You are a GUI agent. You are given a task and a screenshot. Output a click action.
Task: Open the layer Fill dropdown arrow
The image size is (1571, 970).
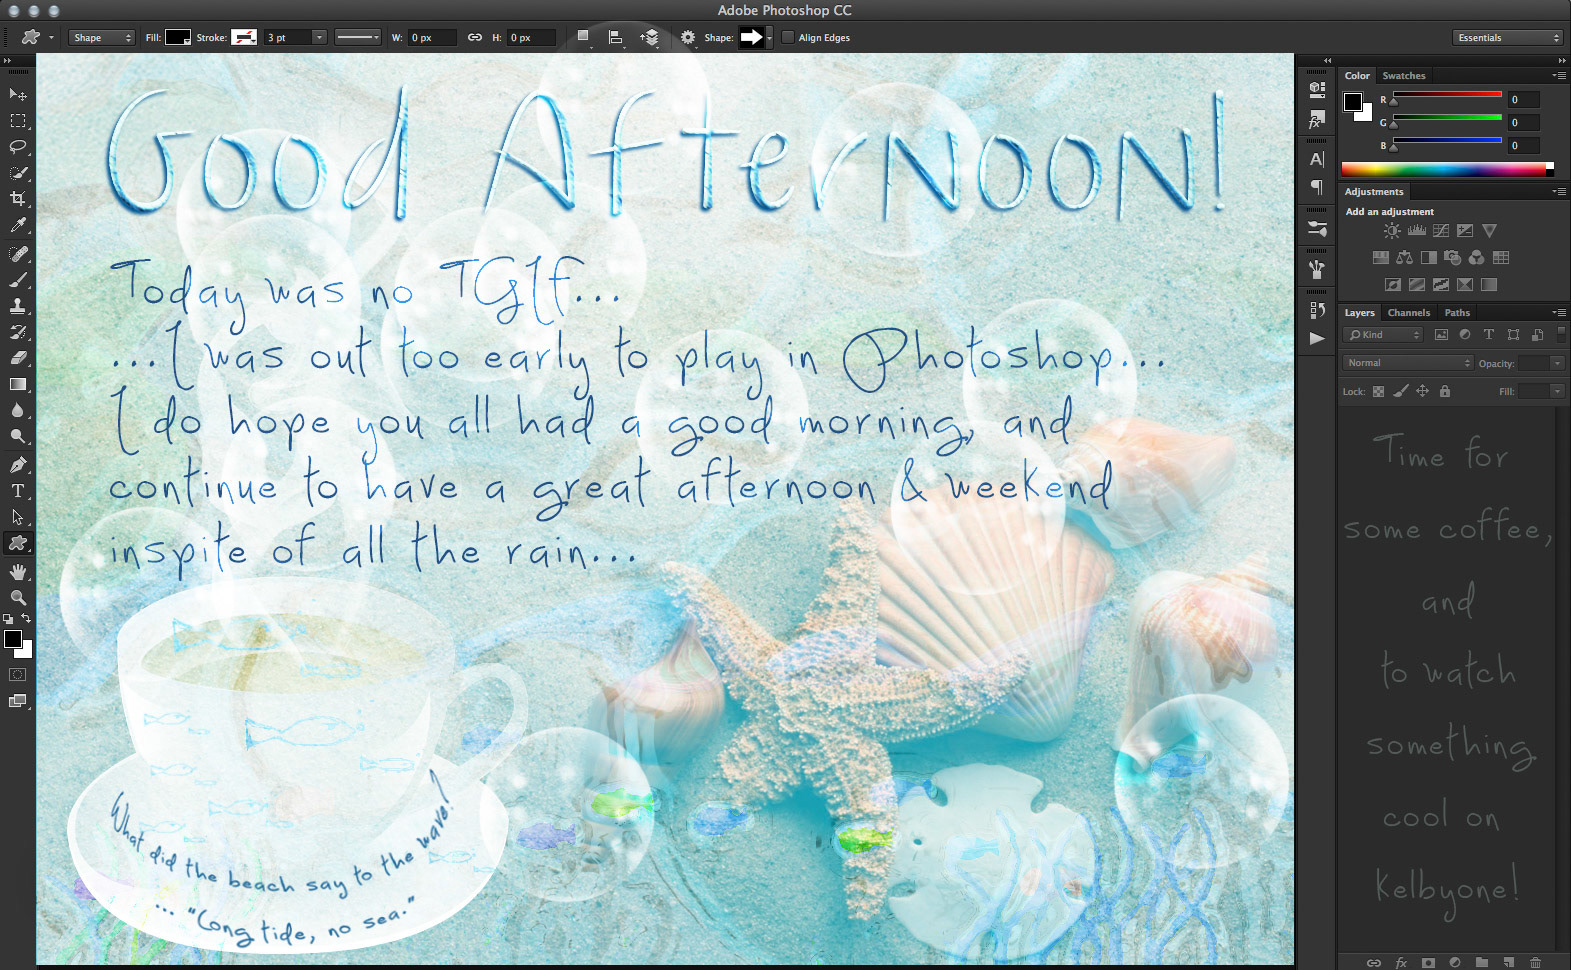(1557, 391)
